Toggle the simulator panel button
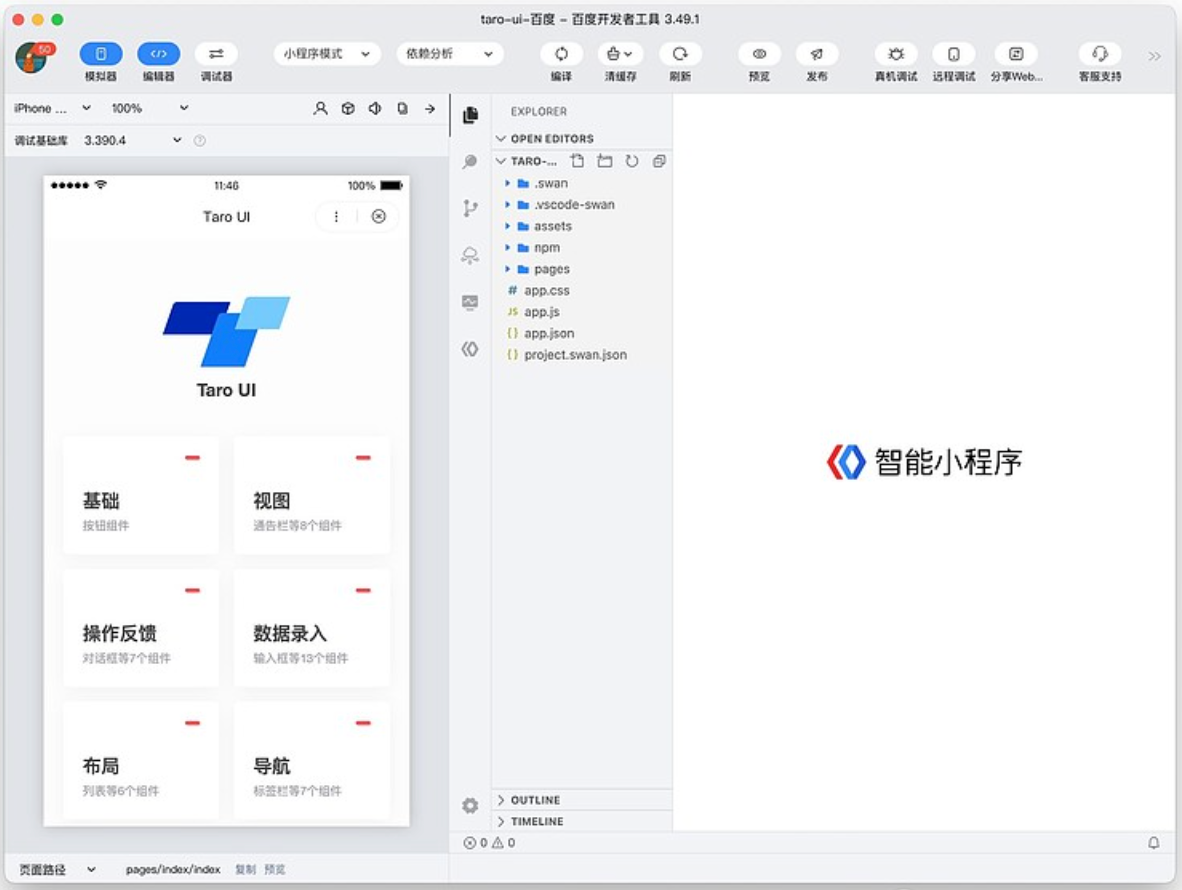Screen dimensions: 1182x890 click(x=100, y=54)
